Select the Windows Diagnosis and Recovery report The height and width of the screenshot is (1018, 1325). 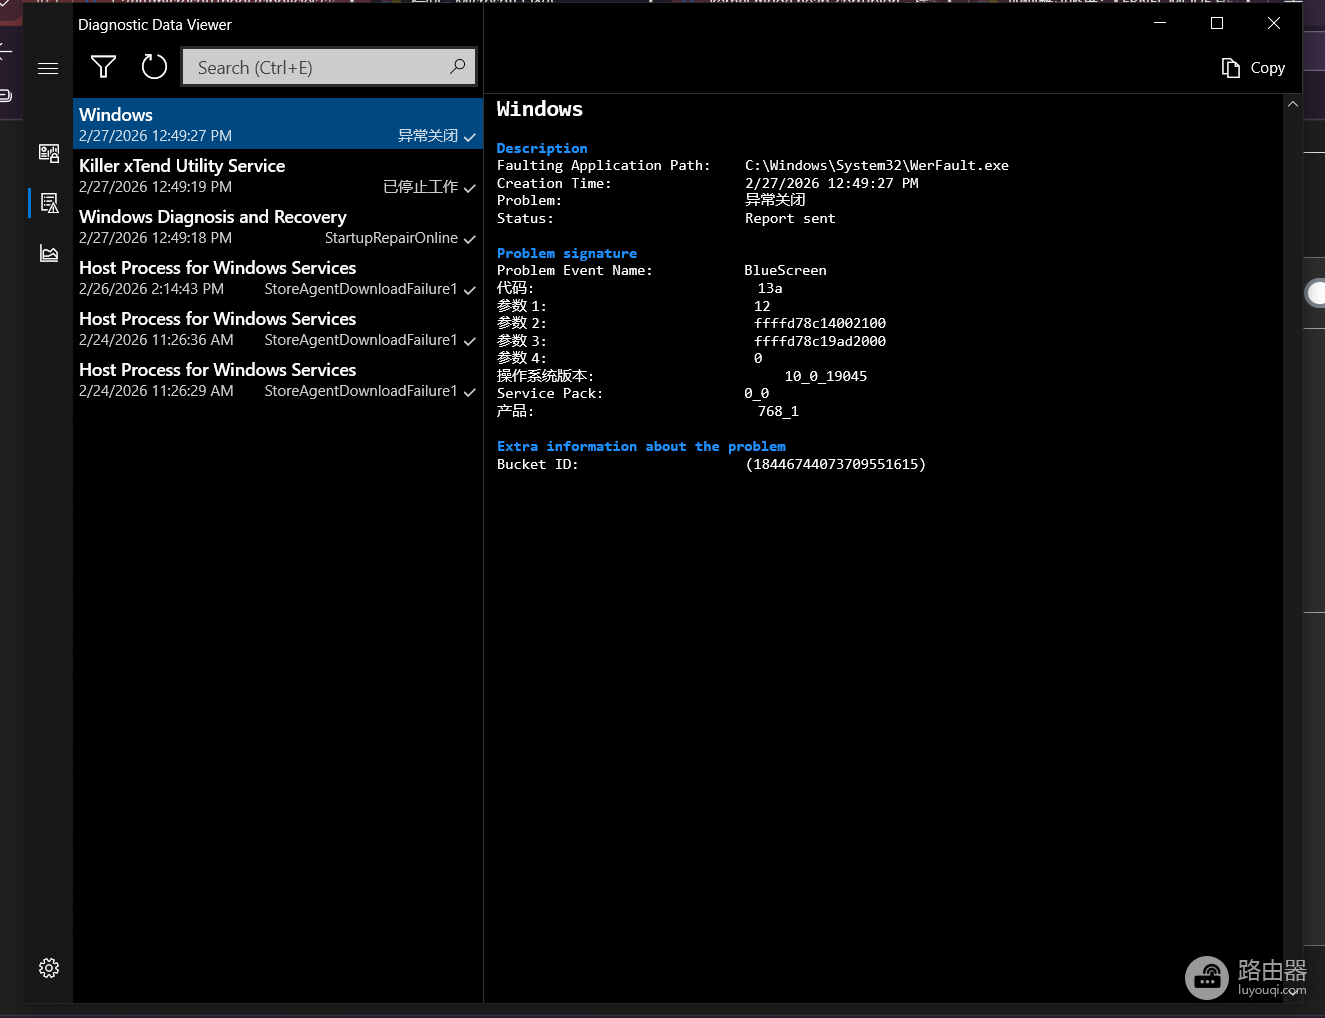click(x=278, y=226)
